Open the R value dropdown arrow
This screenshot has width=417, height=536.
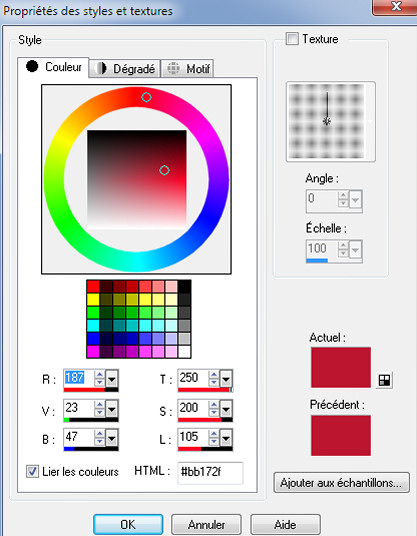click(112, 379)
